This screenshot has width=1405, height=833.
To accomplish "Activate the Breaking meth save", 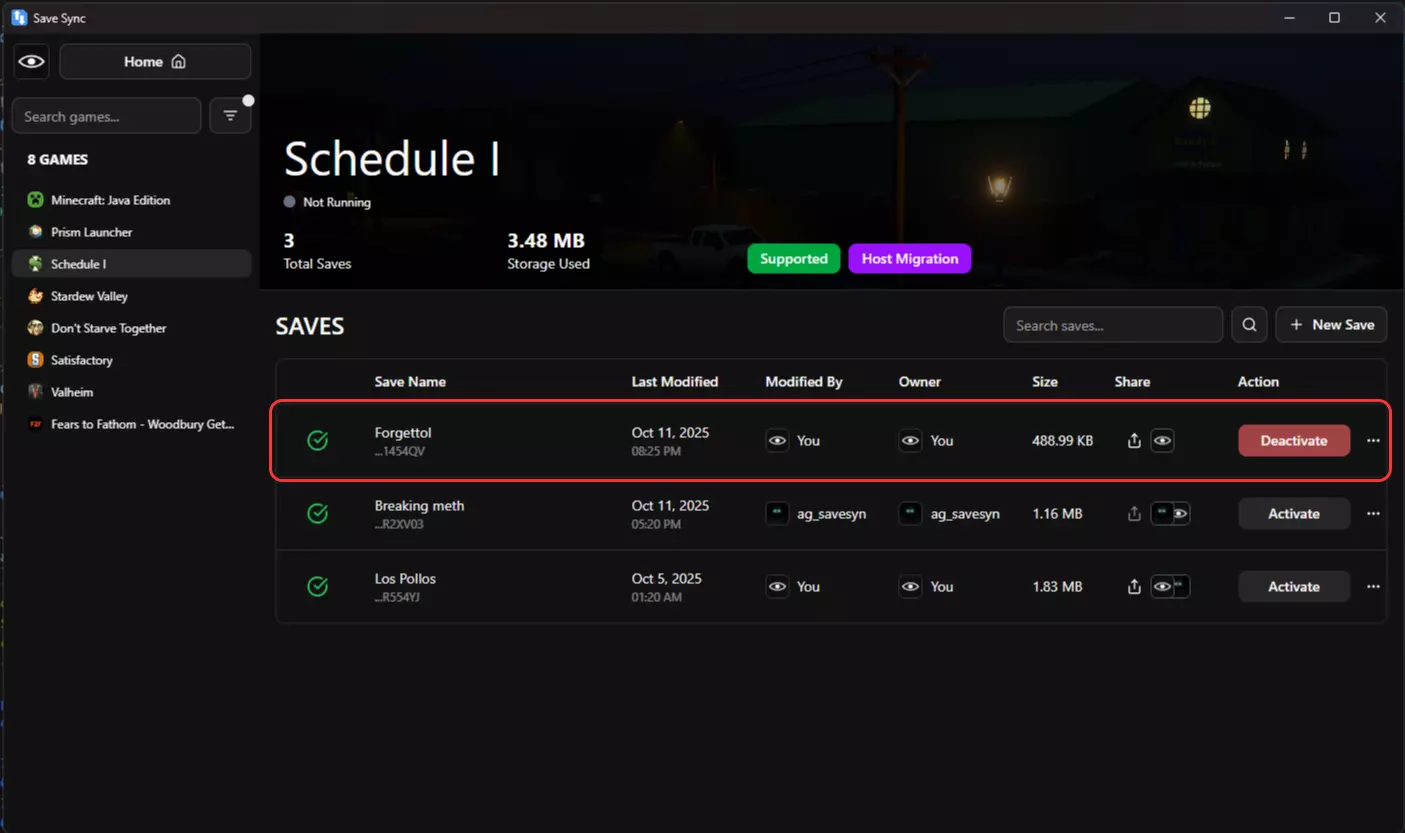I will [1293, 514].
